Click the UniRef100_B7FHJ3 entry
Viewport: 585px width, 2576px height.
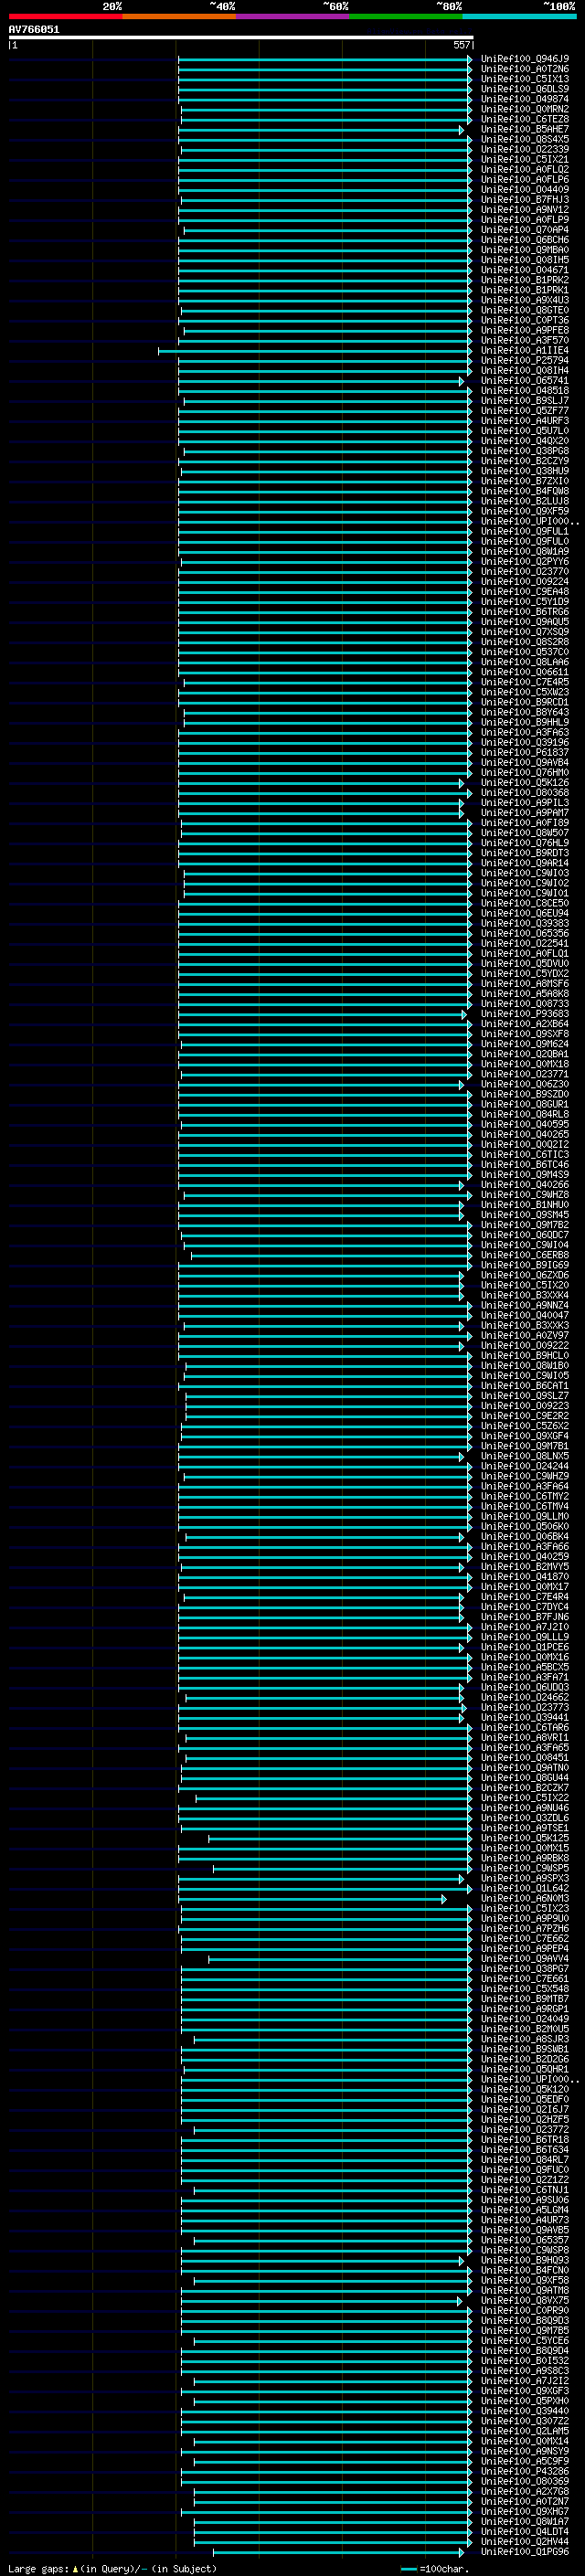click(525, 199)
